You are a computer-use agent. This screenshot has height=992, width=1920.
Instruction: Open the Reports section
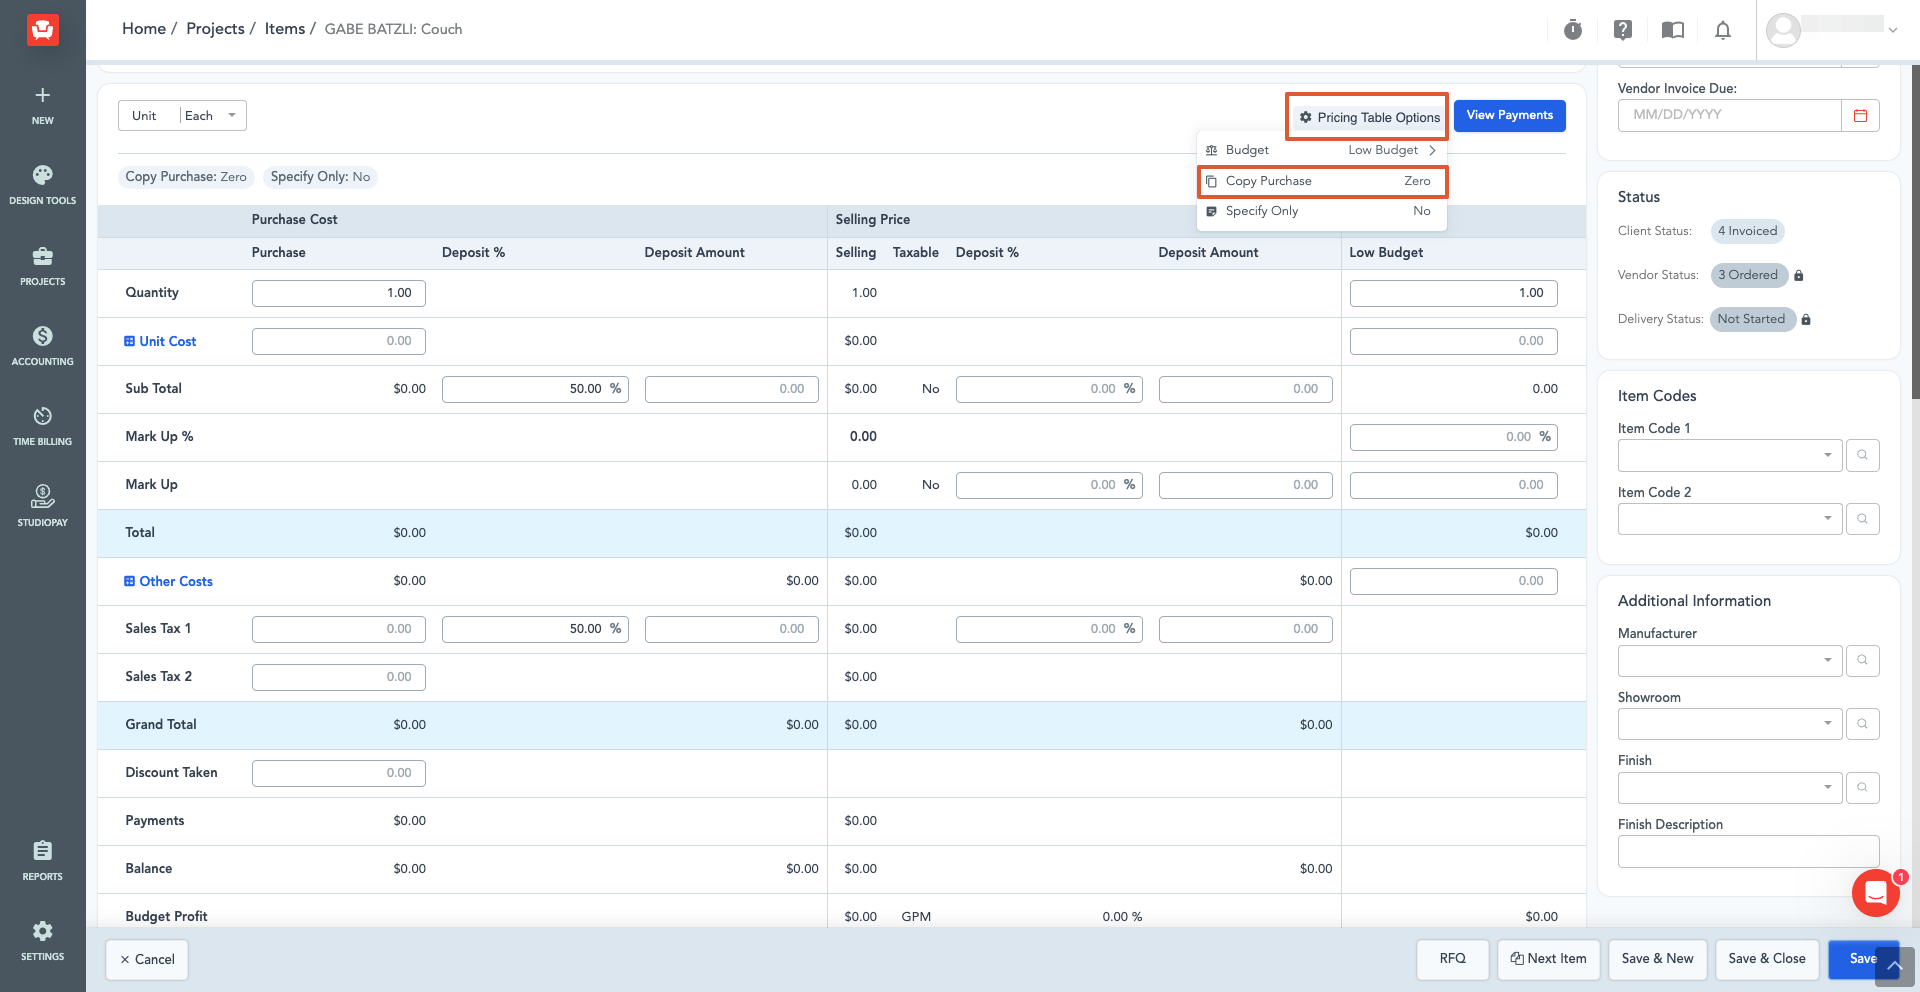click(43, 861)
